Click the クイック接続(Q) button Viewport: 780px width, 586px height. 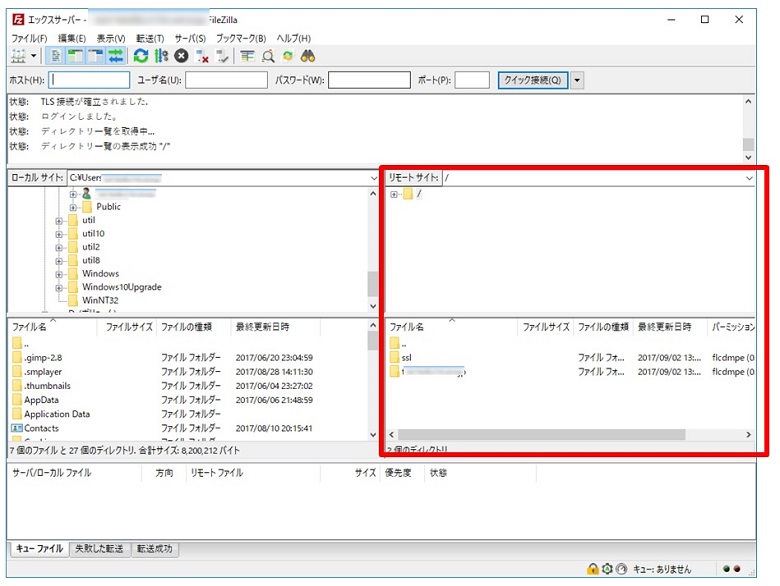(532, 81)
